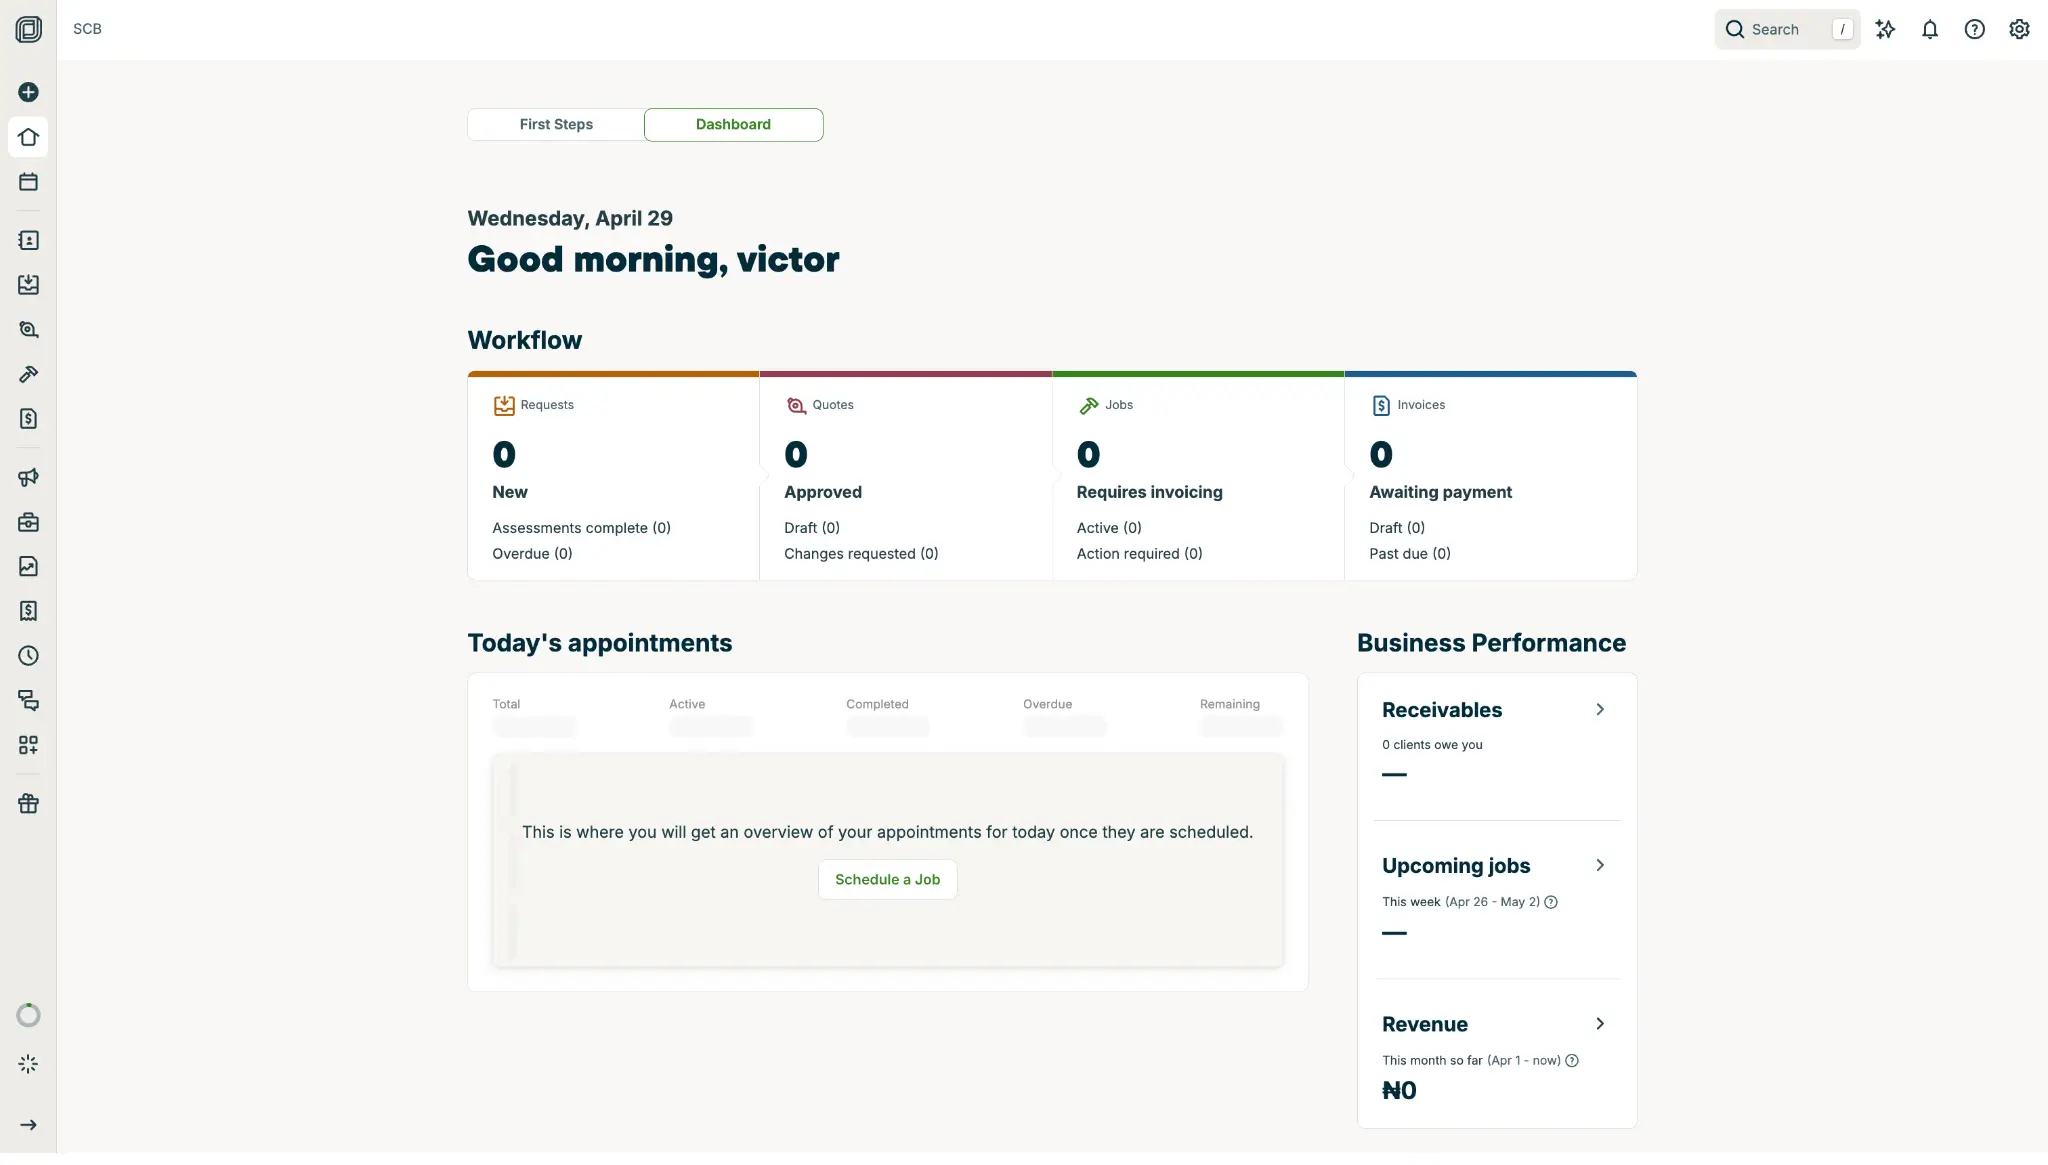Viewport: 2048px width, 1165px height.
Task: Expand Revenue with its chevron arrow
Action: pyautogui.click(x=1600, y=1024)
